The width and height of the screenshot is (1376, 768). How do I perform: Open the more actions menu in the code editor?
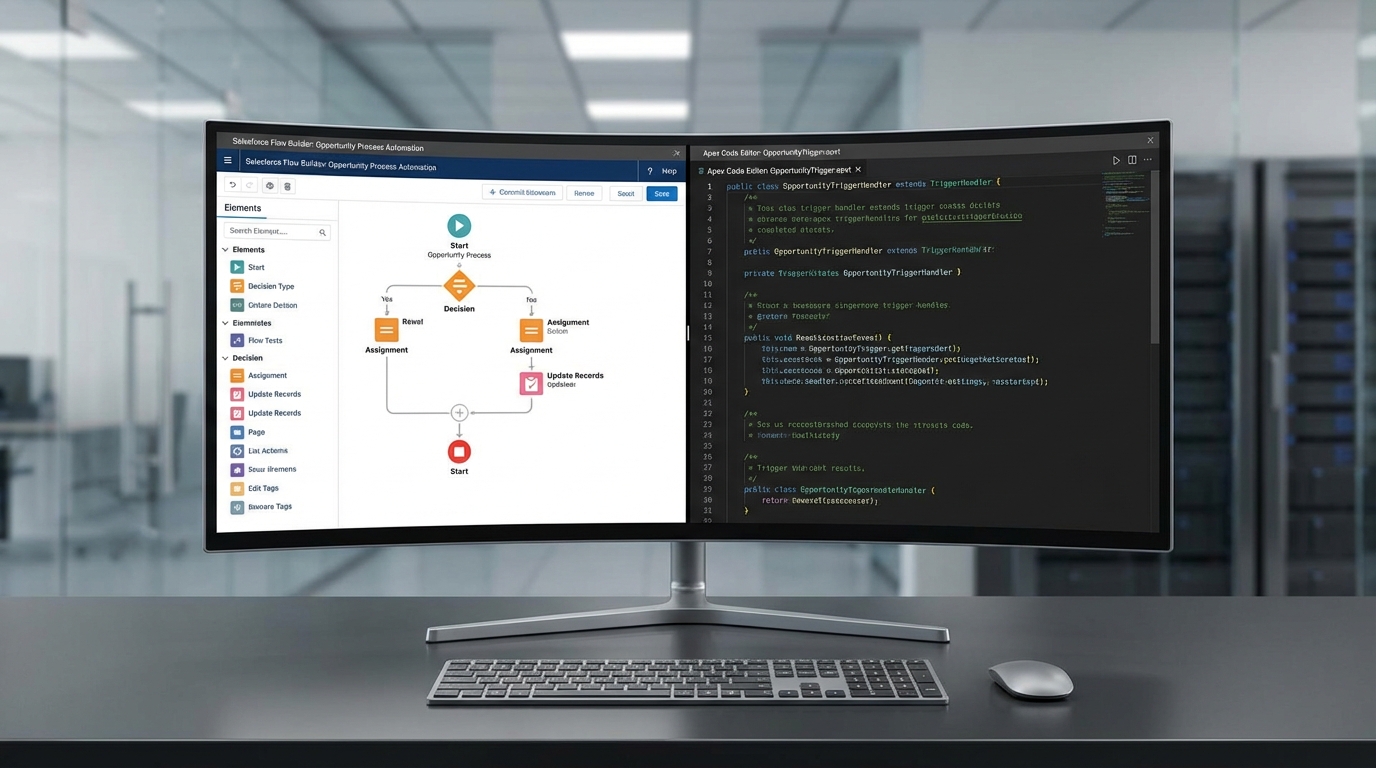tap(1148, 159)
